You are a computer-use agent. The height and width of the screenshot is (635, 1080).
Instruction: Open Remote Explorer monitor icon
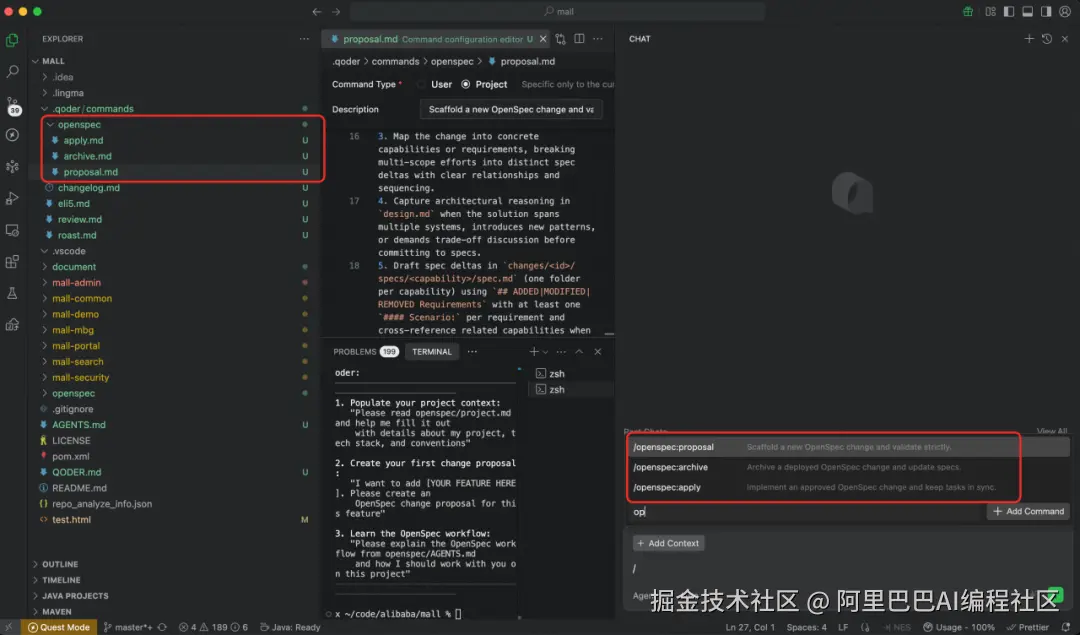coord(12,230)
